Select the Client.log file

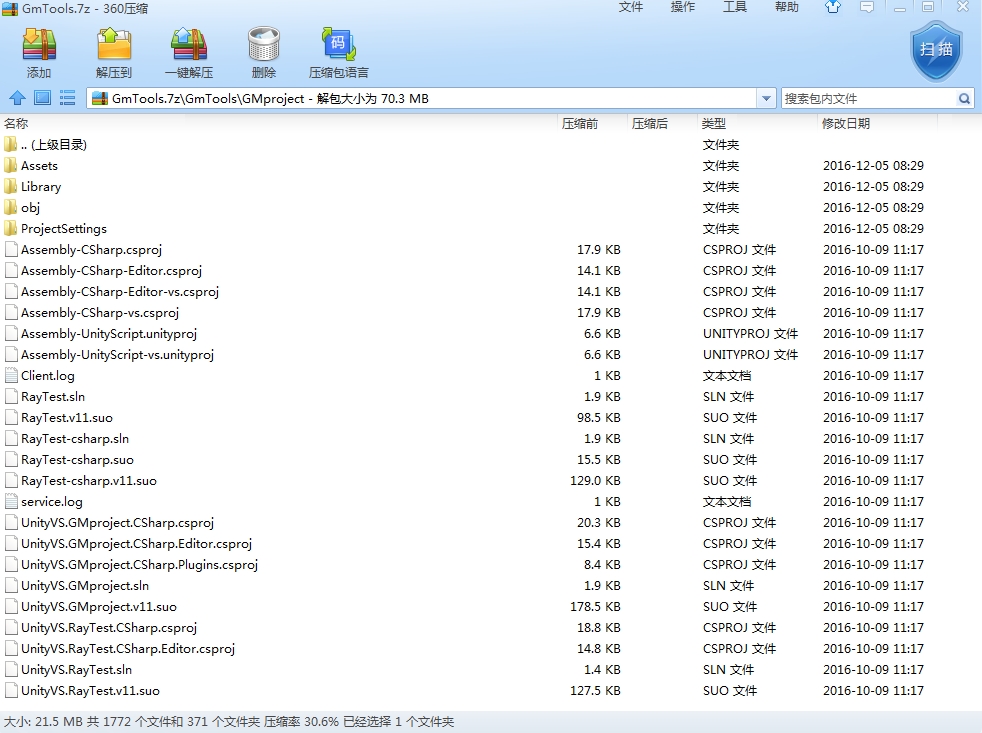click(47, 376)
